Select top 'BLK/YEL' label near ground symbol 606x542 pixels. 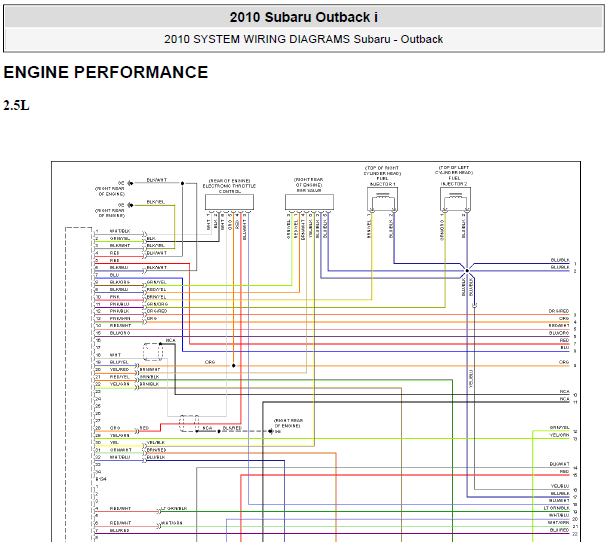(x=155, y=202)
